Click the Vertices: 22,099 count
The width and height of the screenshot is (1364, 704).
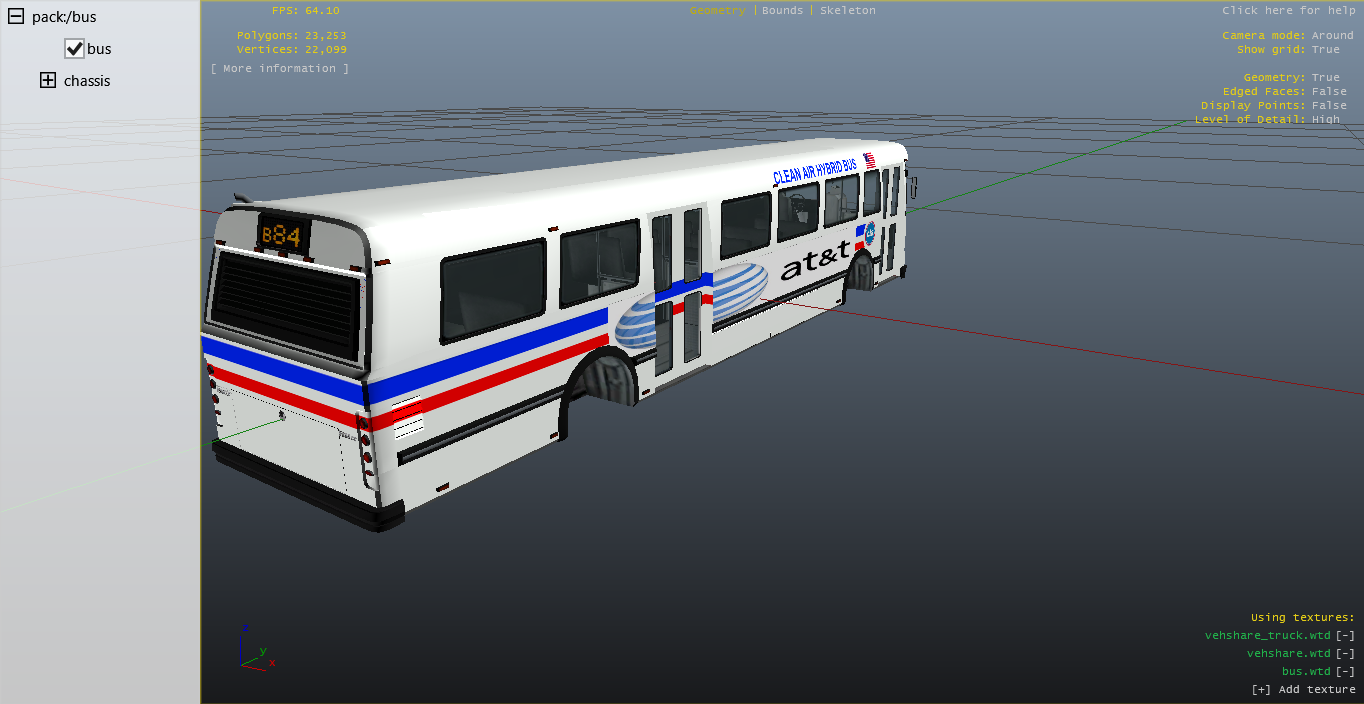coord(292,49)
